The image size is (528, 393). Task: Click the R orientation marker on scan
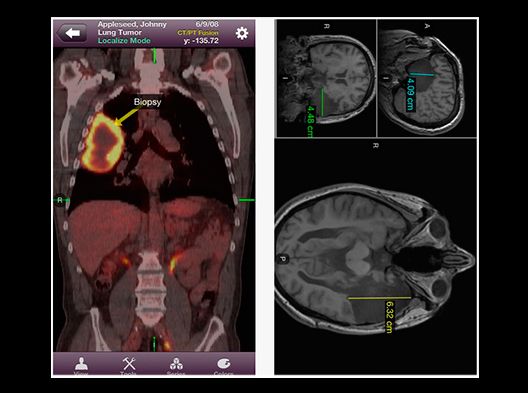point(60,200)
